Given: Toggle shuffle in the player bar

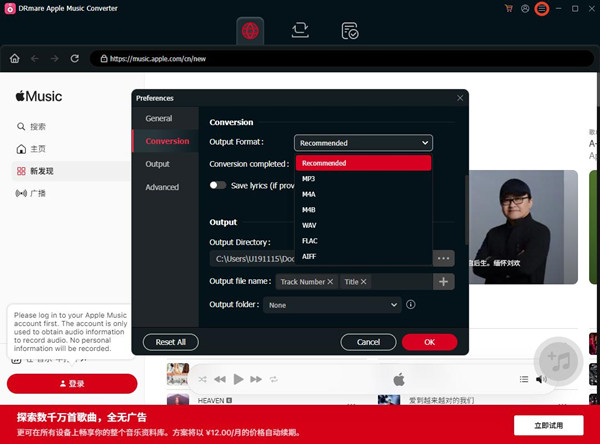Looking at the screenshot, I should click(202, 379).
